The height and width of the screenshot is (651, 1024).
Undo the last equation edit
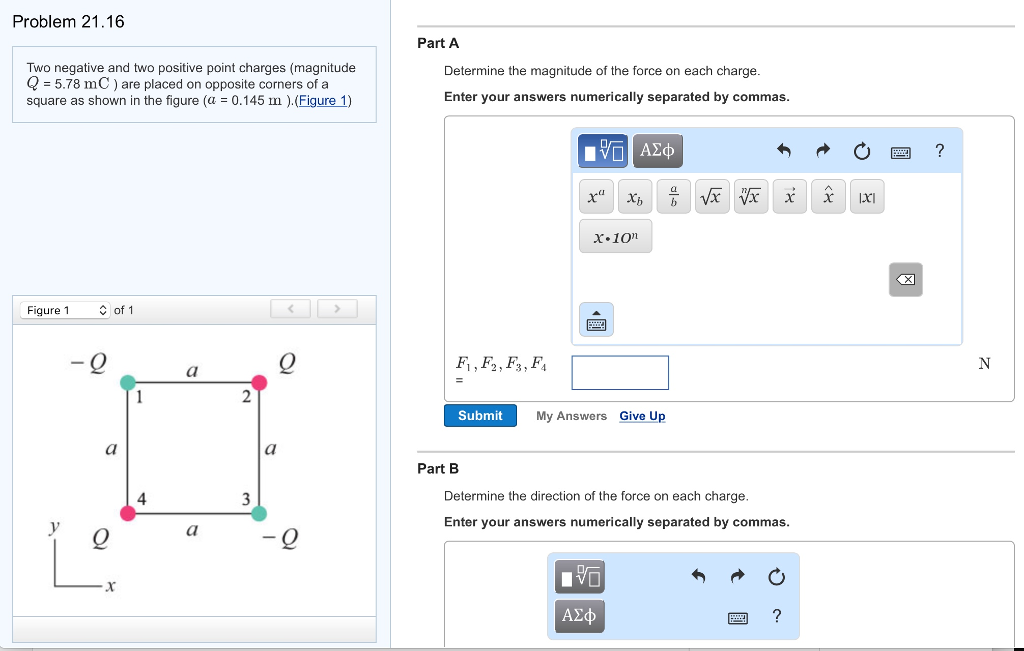click(786, 150)
